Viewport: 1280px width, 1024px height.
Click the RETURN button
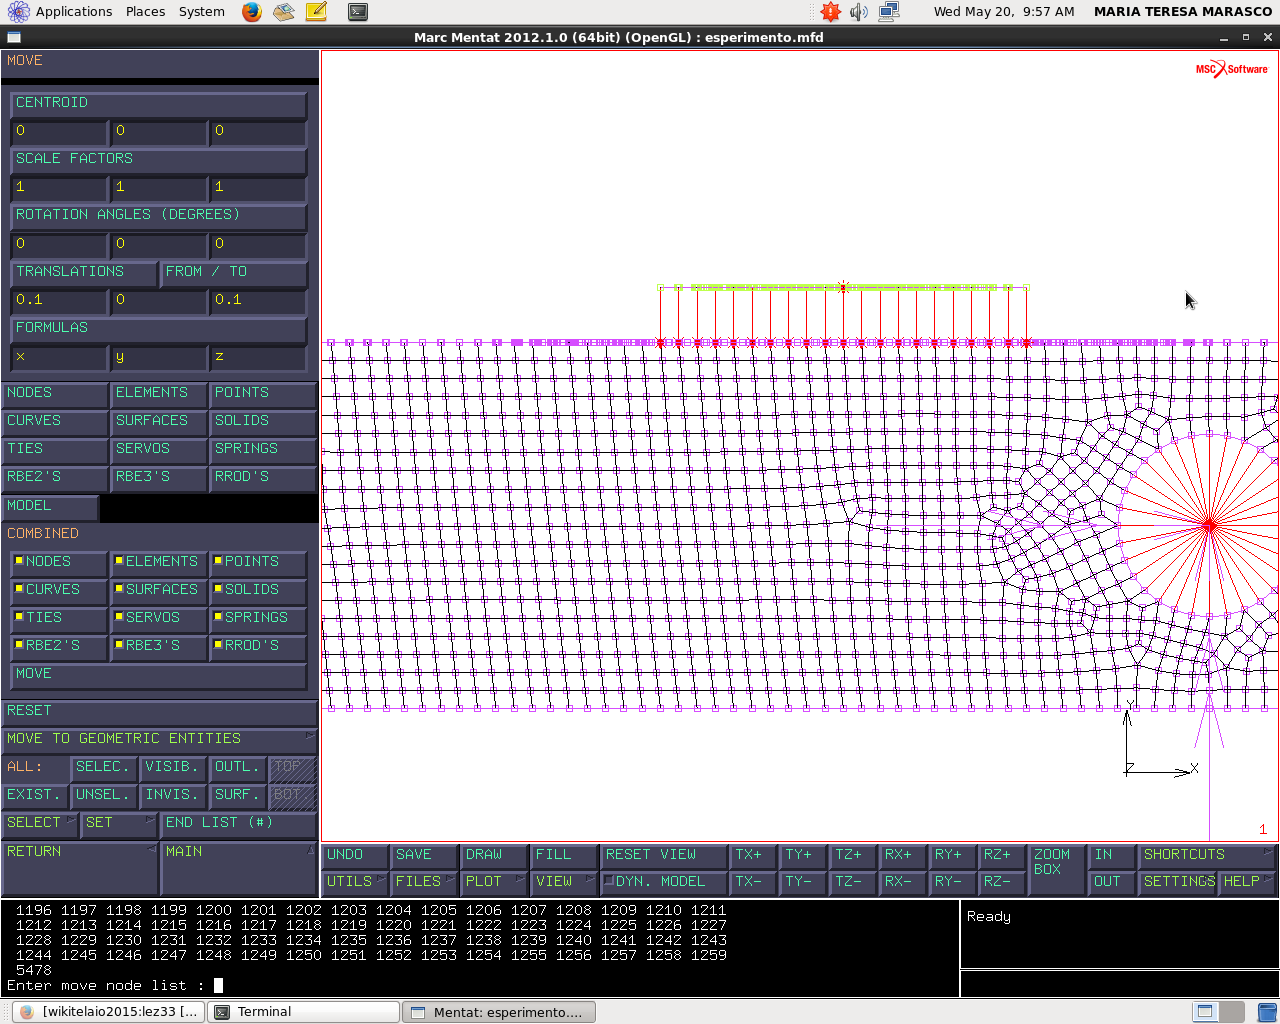tap(80, 868)
